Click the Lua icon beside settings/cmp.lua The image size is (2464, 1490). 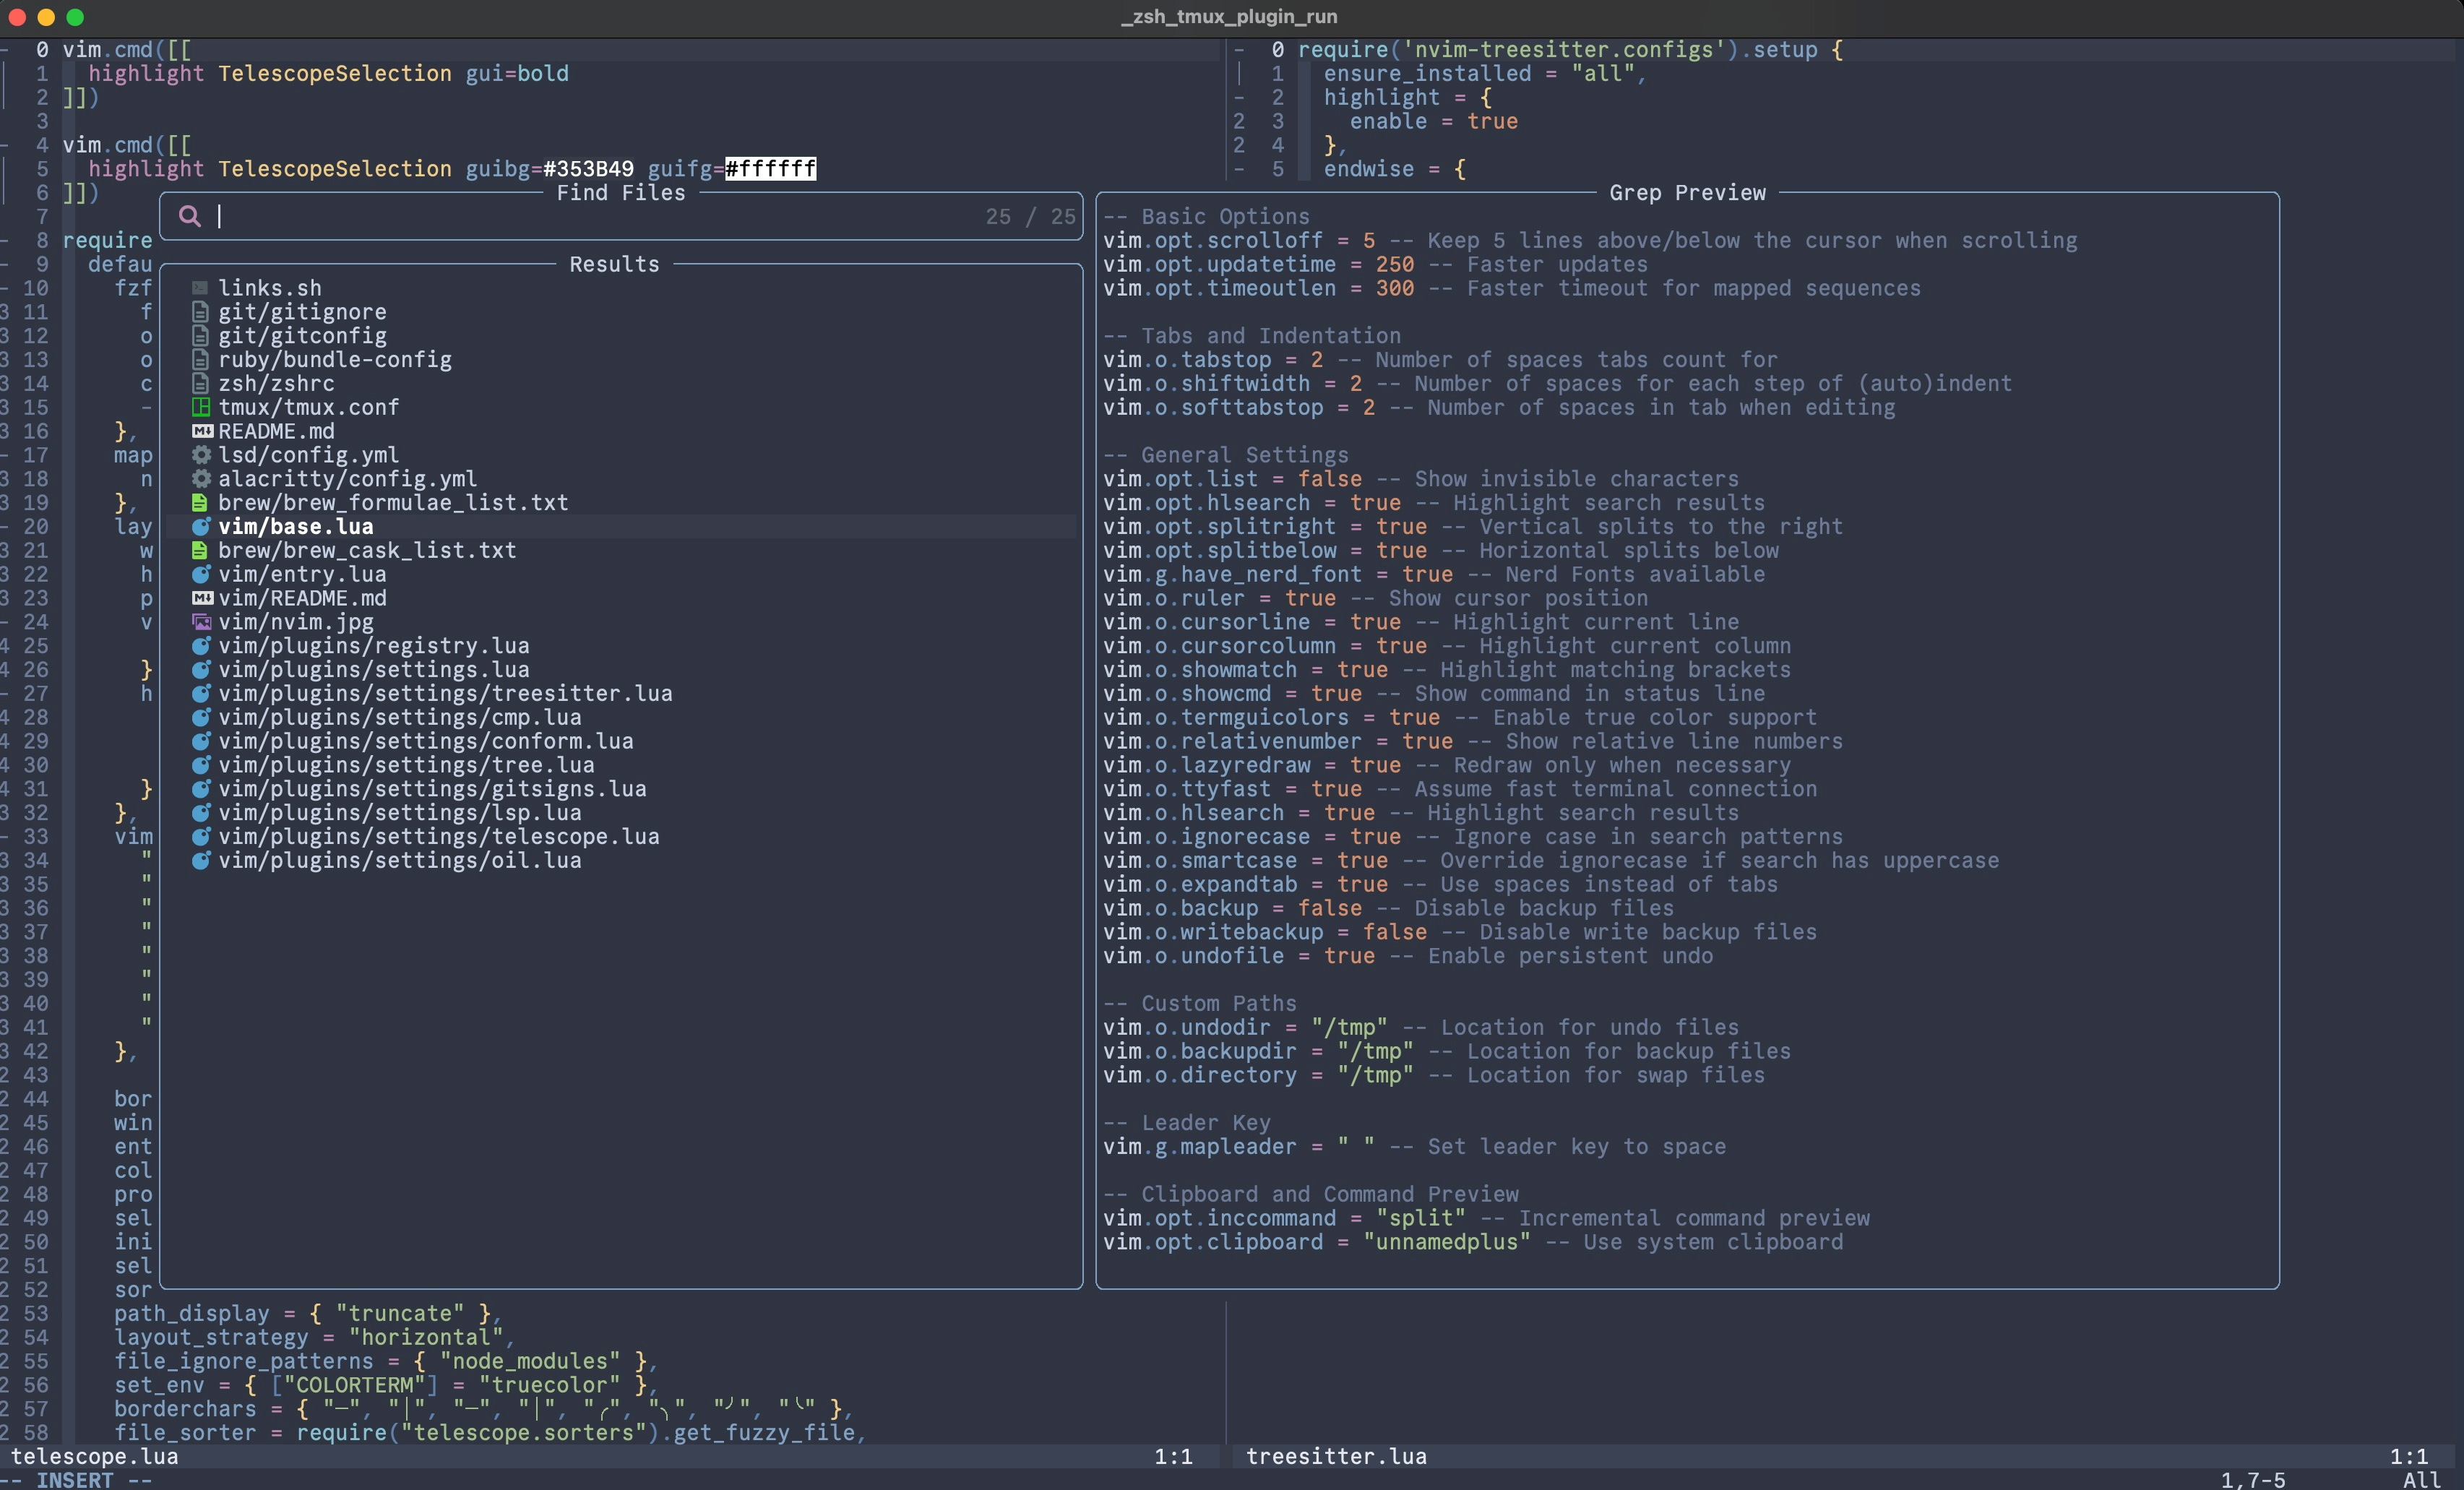point(201,718)
